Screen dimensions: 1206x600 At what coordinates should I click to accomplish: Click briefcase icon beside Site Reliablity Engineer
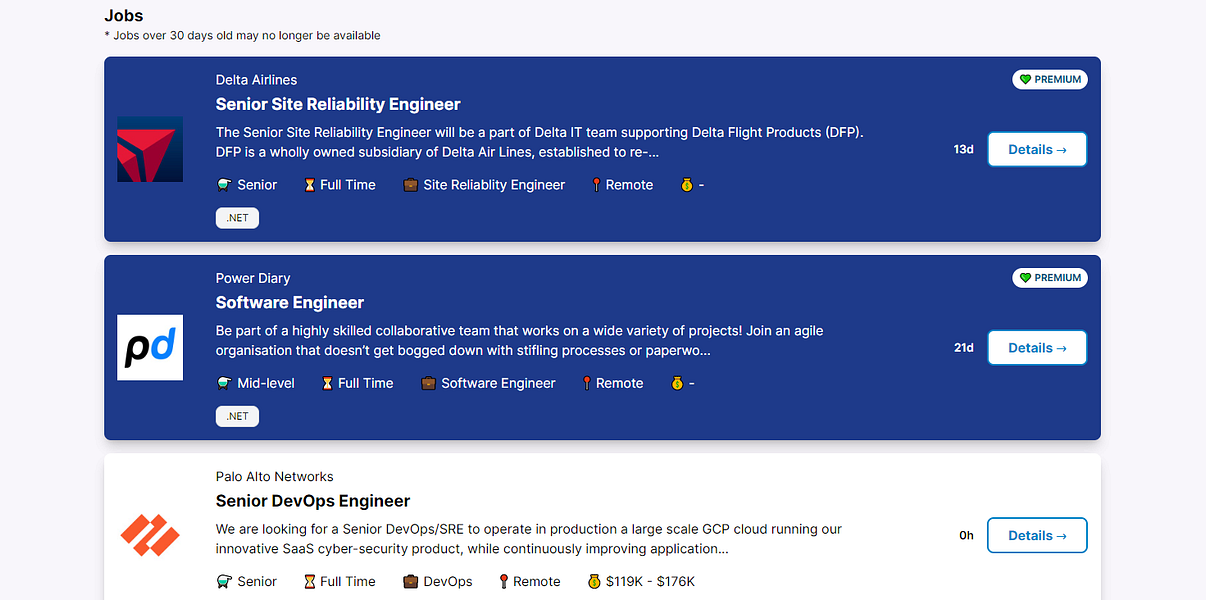(410, 185)
